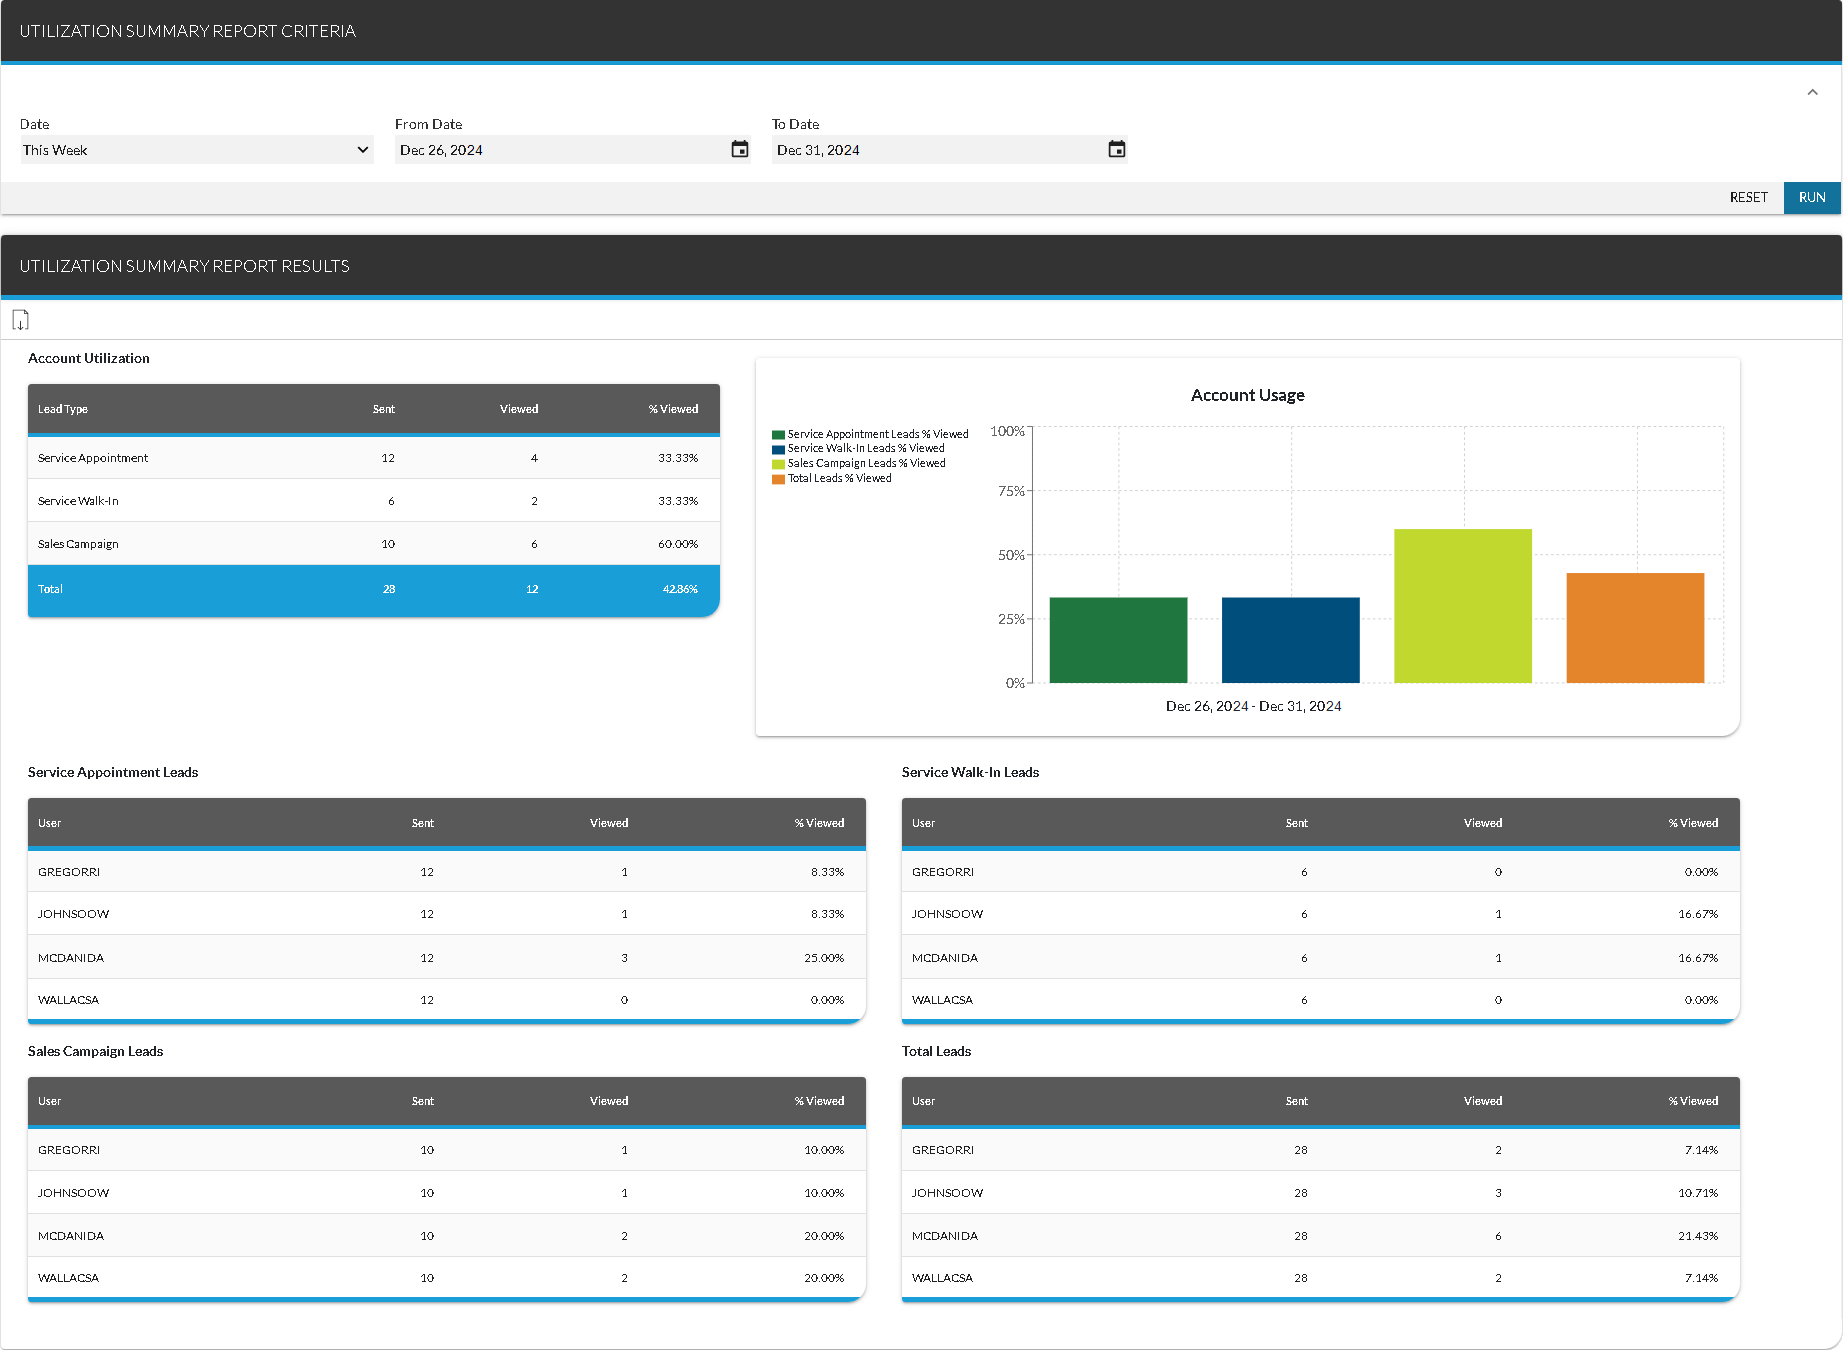Click the To Date input field
Viewport: 1843px width, 1350px height.
coord(937,150)
